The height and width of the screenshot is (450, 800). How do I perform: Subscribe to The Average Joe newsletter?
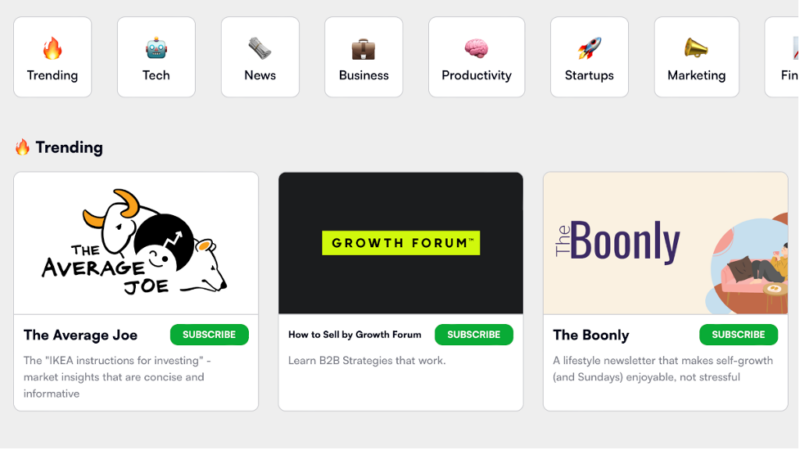[x=209, y=335]
